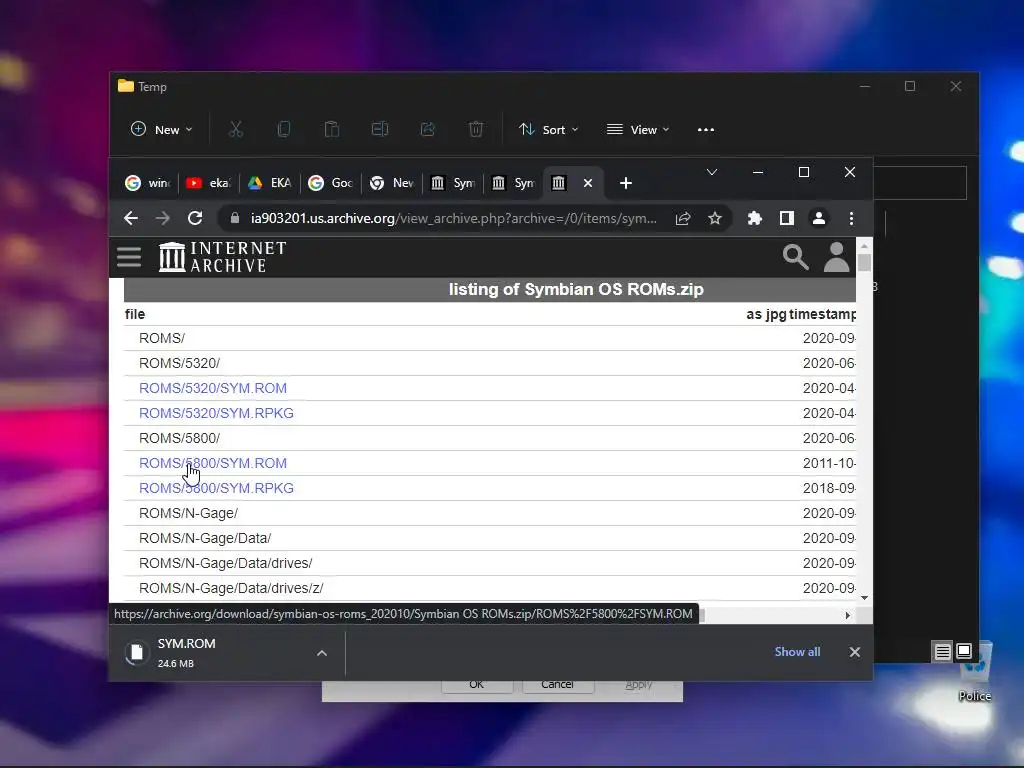The height and width of the screenshot is (768, 1024).
Task: Reload the archive page
Action: [x=195, y=218]
